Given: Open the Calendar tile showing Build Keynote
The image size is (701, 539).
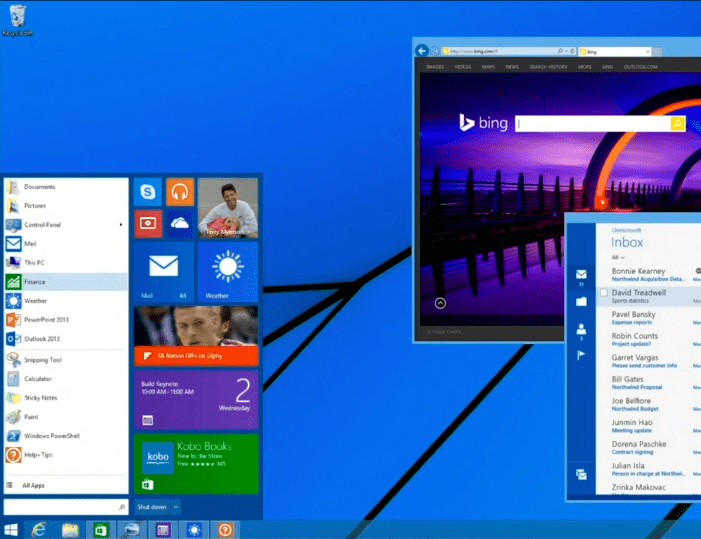Looking at the screenshot, I should pos(196,400).
